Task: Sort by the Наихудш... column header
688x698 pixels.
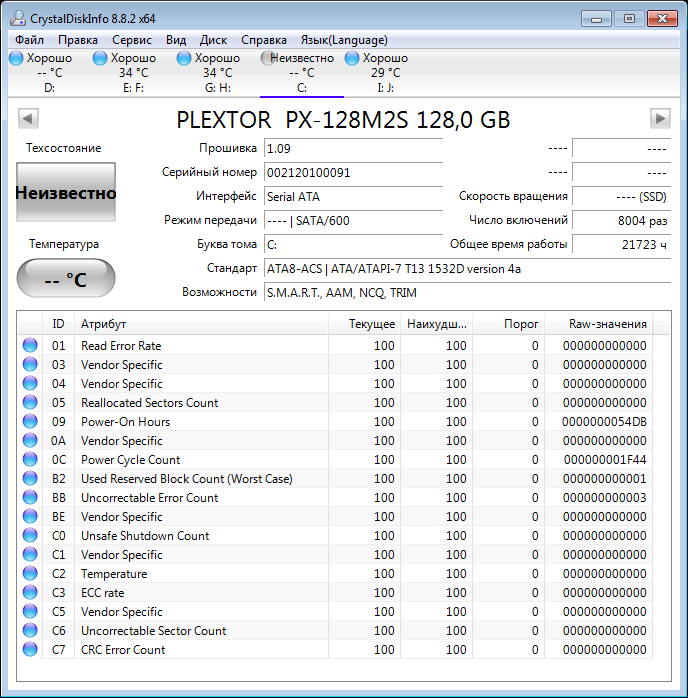Action: tap(437, 324)
